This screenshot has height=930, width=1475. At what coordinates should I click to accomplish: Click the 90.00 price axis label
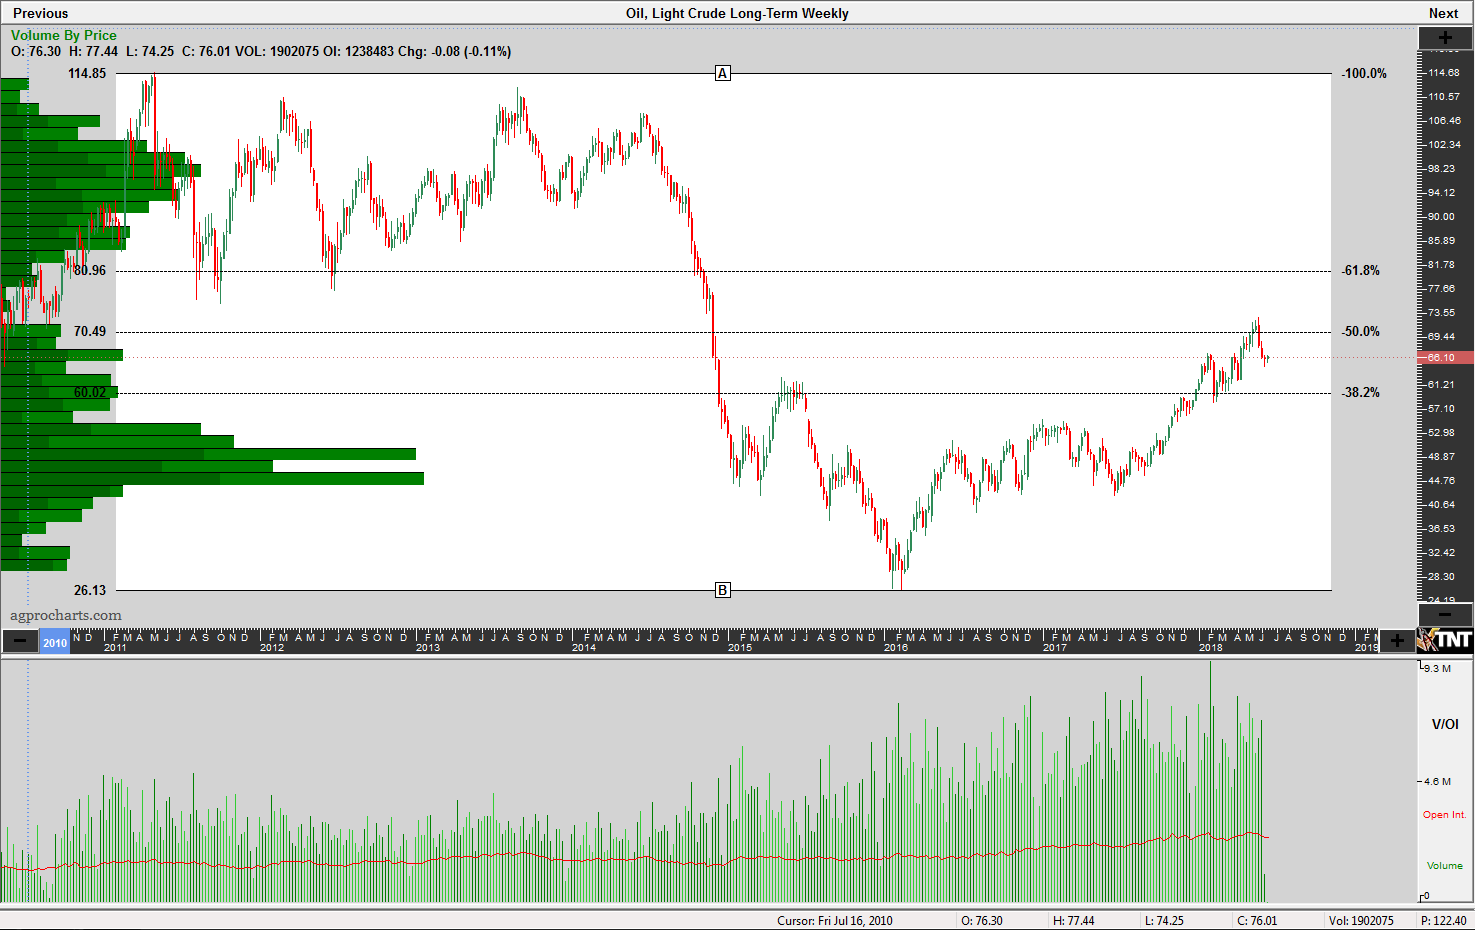(x=1441, y=216)
